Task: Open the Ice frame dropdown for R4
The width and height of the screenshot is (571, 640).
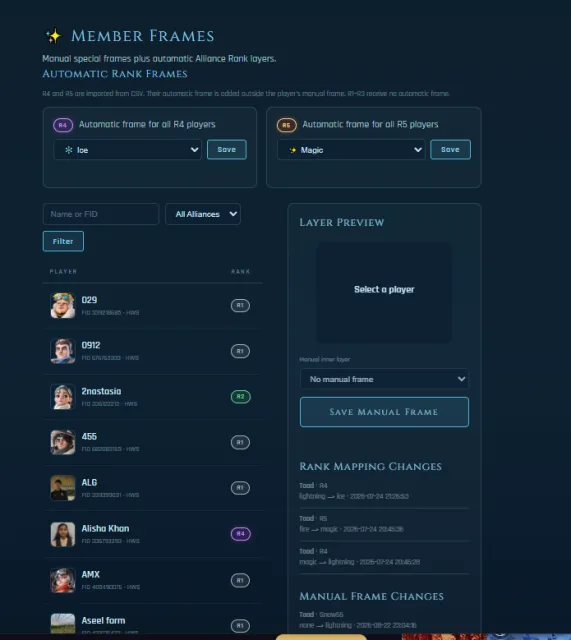Action: tap(127, 150)
